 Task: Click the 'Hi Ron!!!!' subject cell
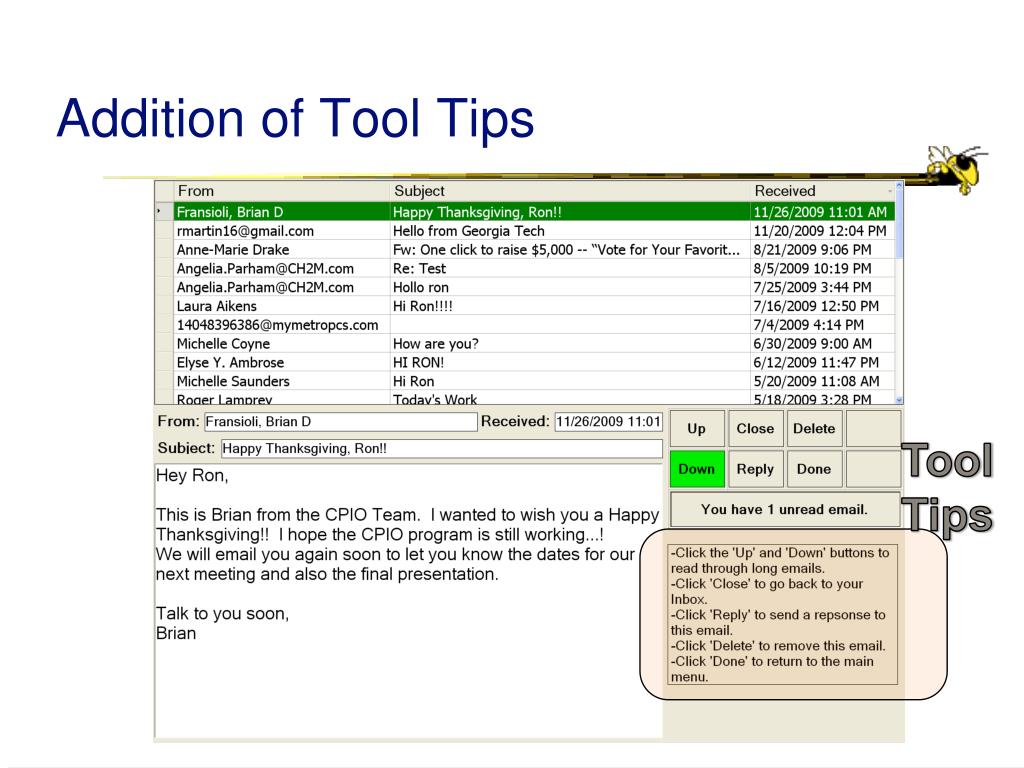click(570, 306)
